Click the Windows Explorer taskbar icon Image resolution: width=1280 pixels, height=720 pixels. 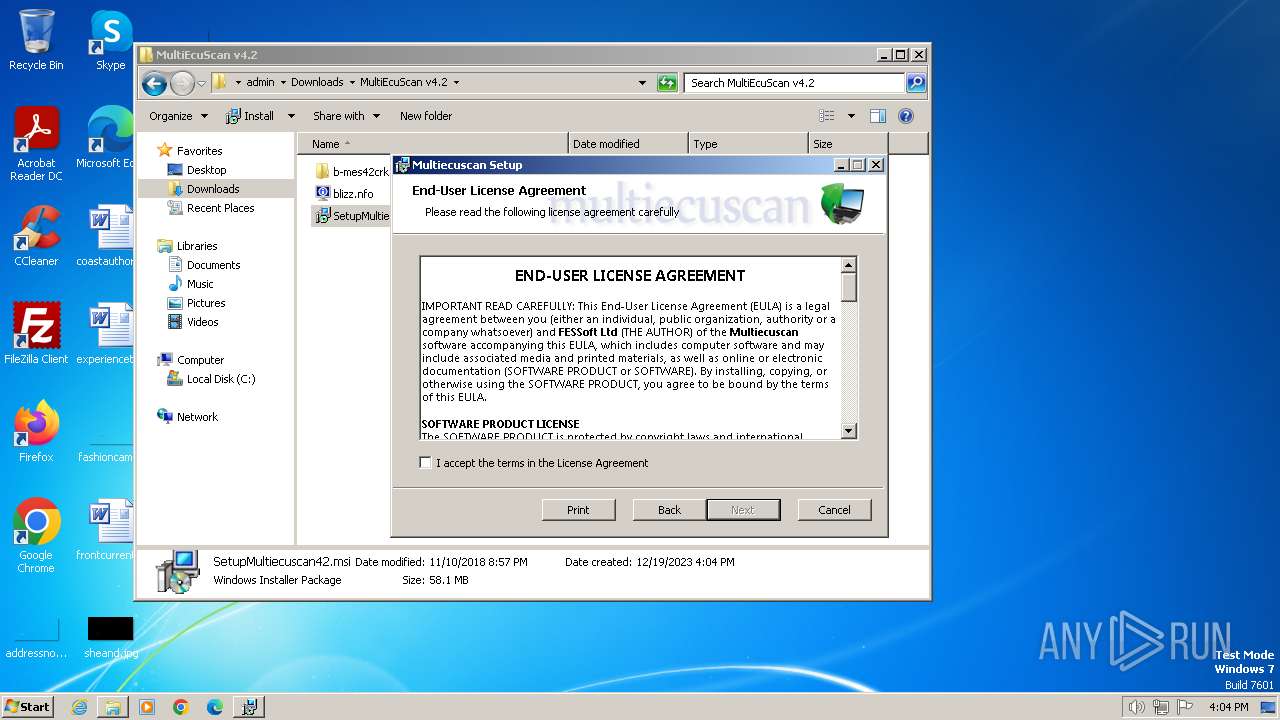[113, 707]
